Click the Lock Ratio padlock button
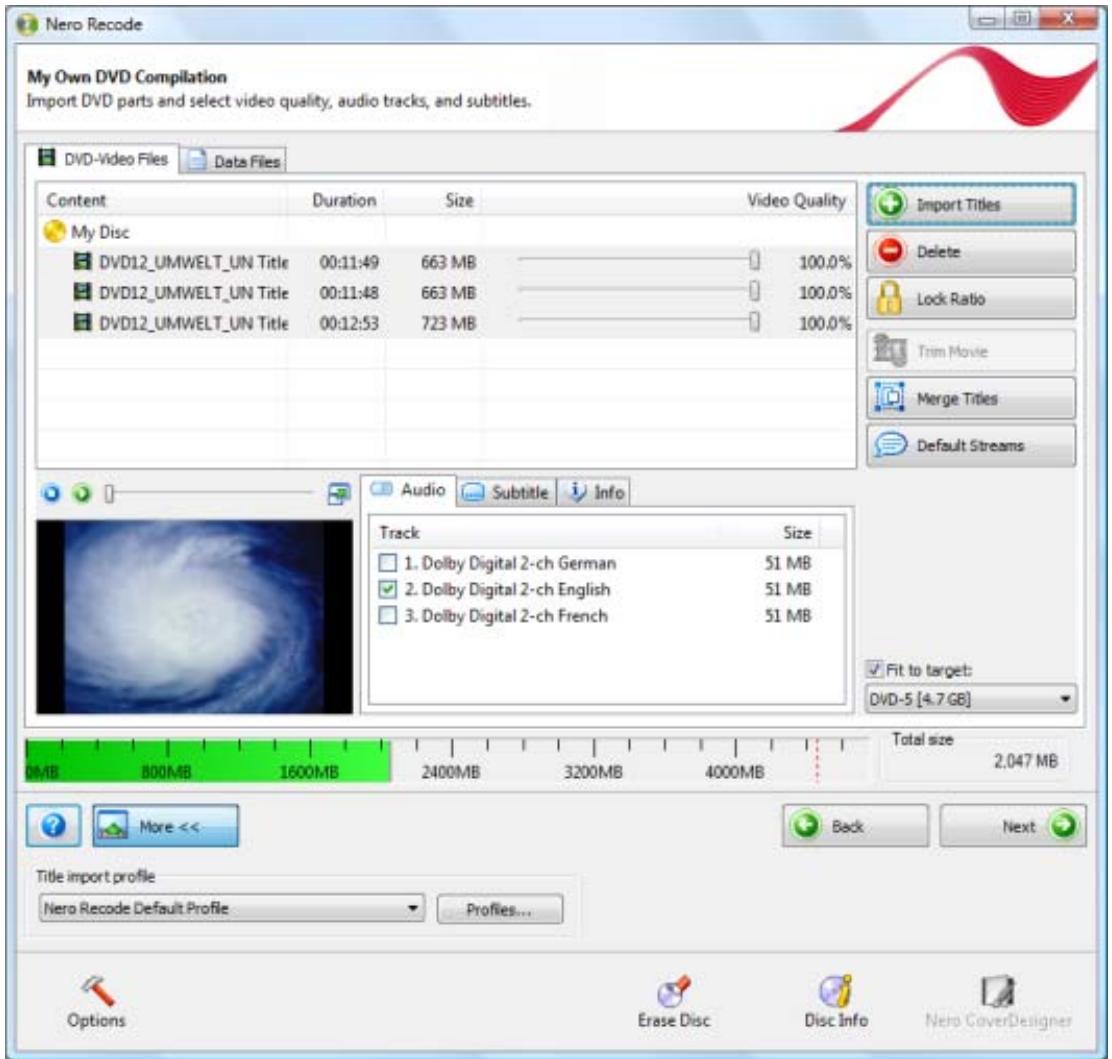 tap(970, 299)
